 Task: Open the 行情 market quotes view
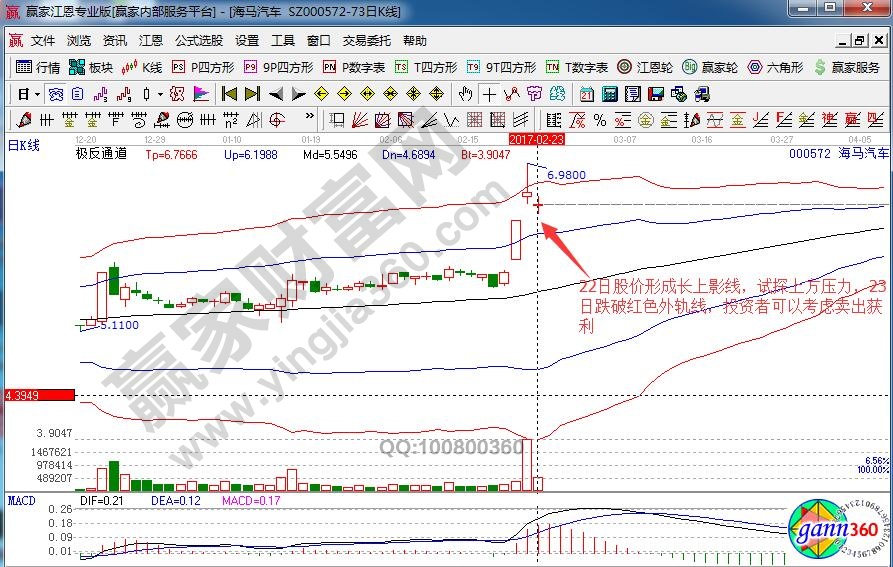(38, 68)
